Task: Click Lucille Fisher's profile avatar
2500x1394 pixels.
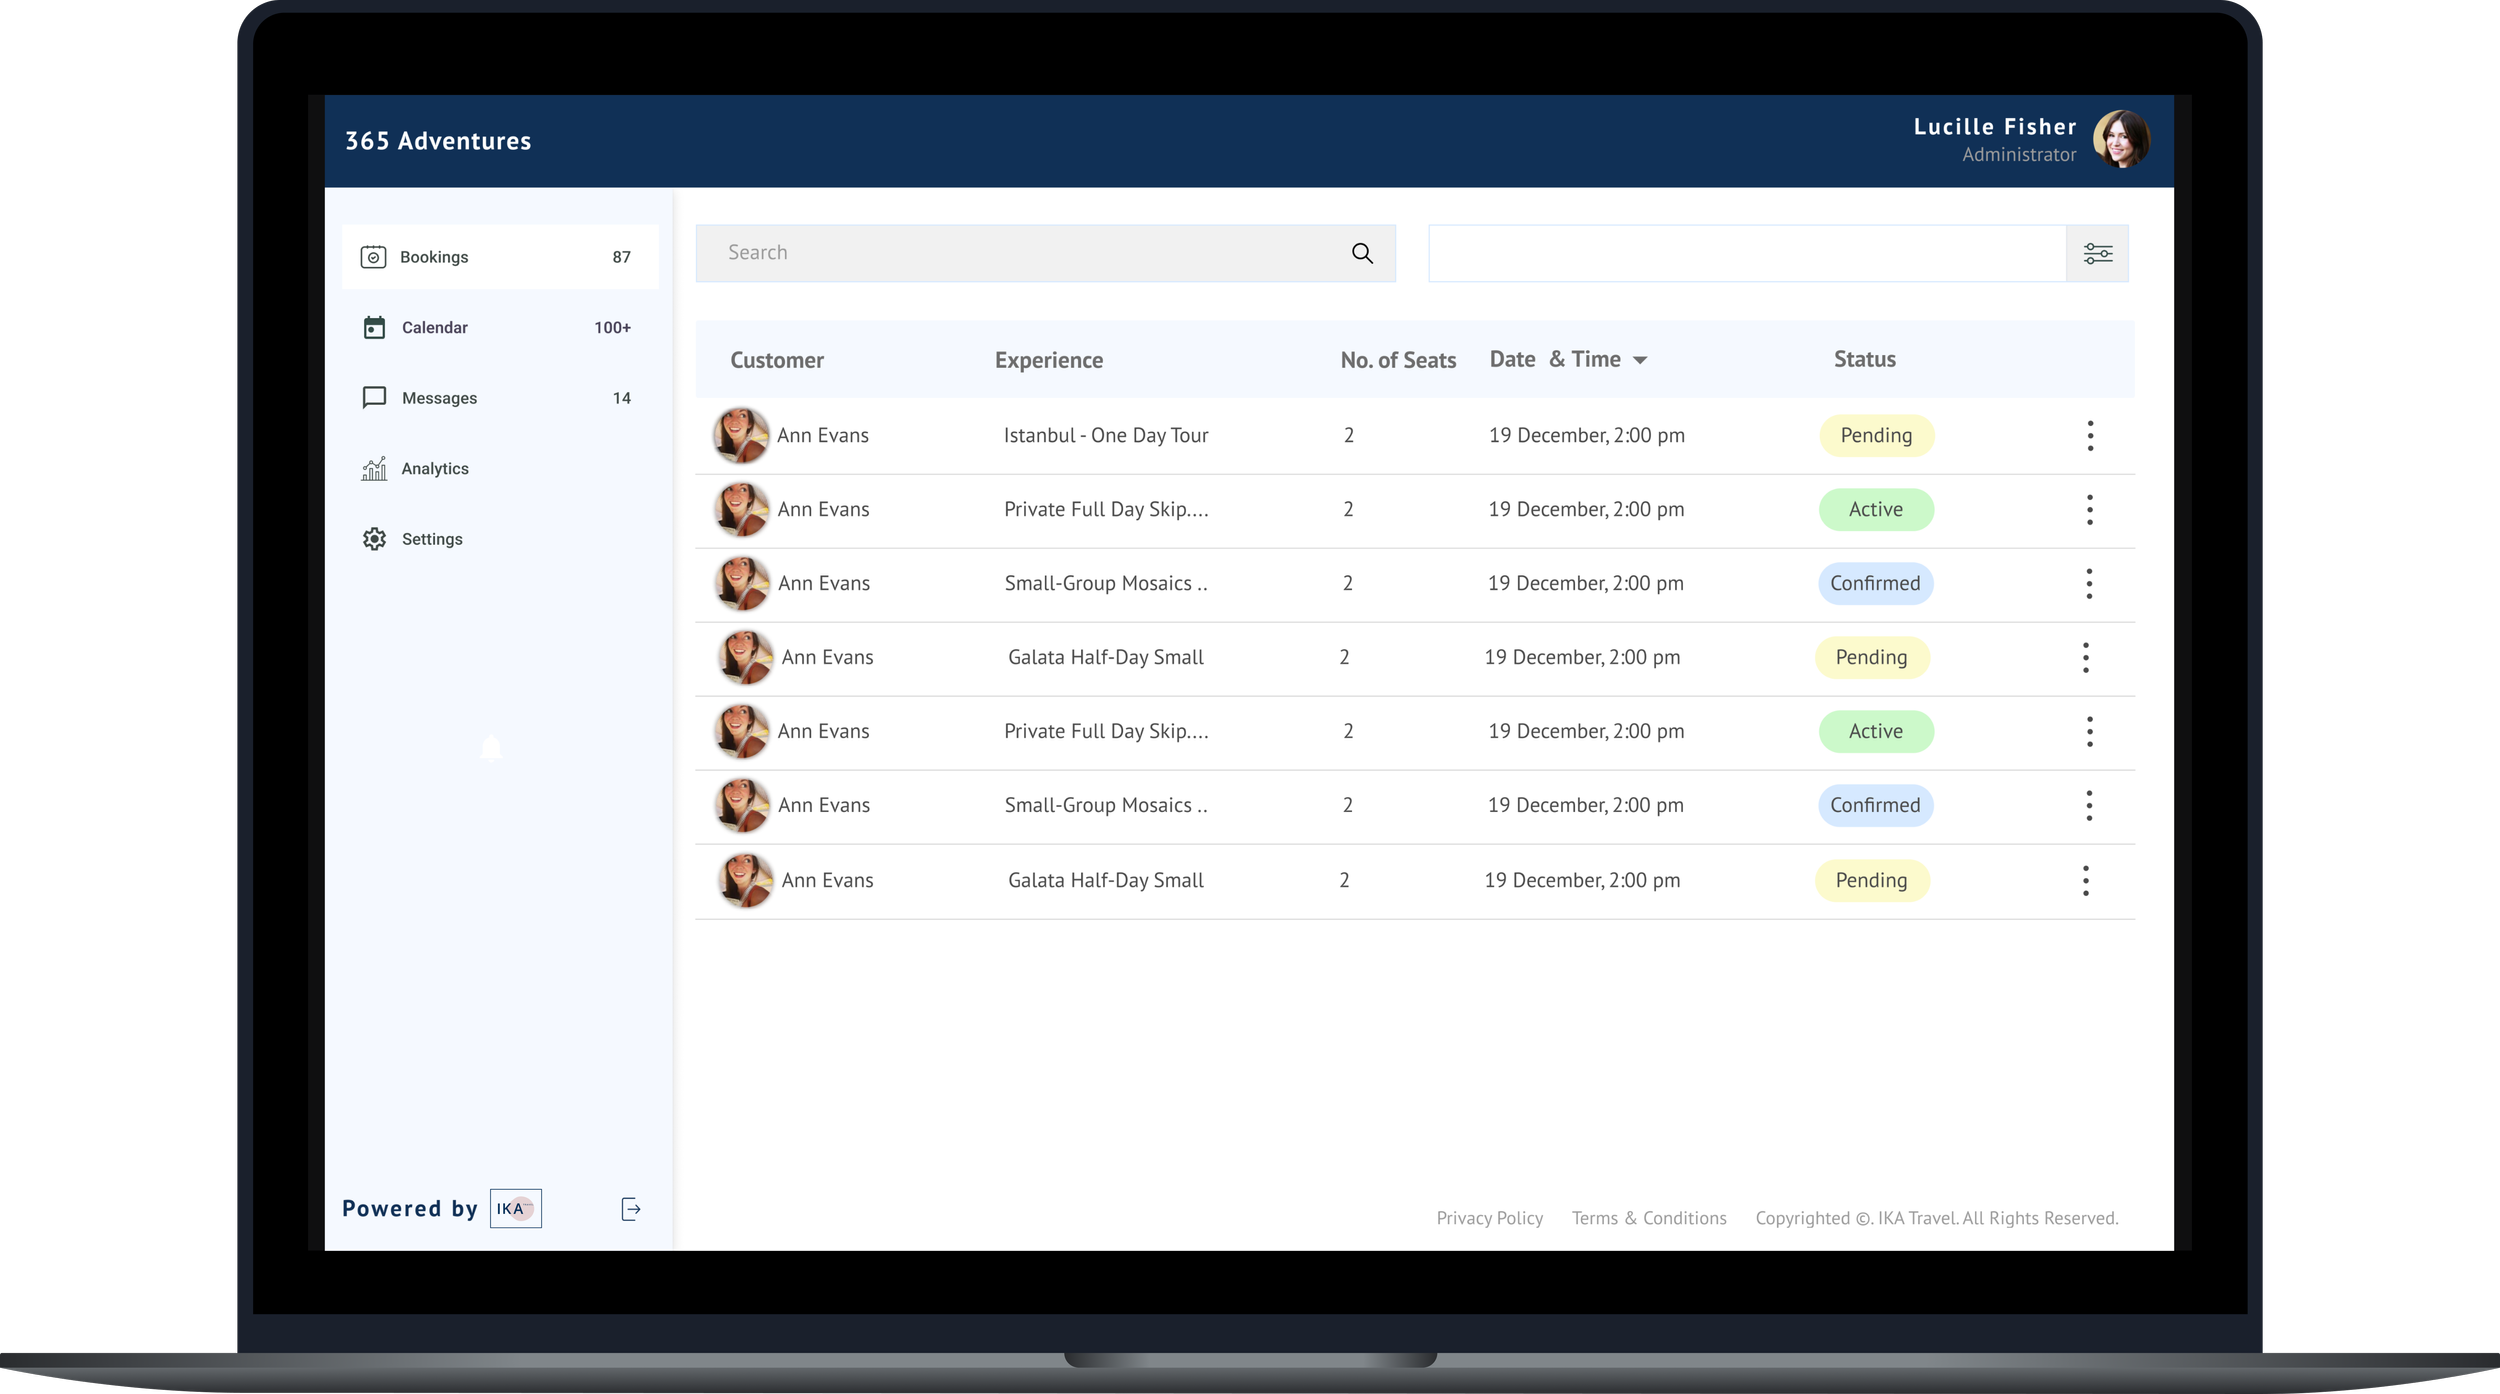Action: point(2121,140)
